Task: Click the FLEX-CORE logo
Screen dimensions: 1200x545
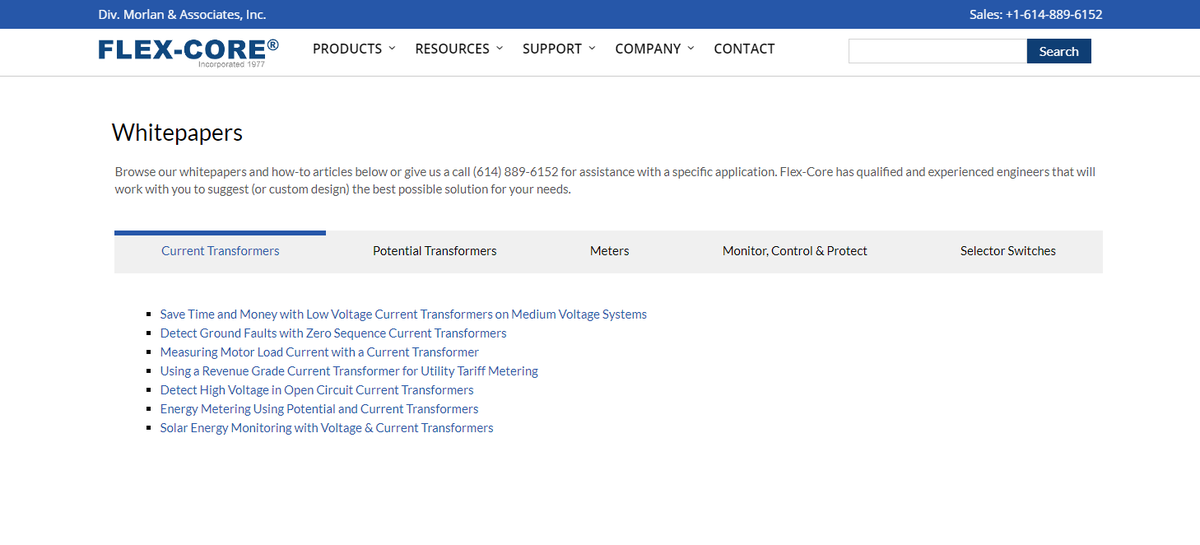Action: (188, 52)
